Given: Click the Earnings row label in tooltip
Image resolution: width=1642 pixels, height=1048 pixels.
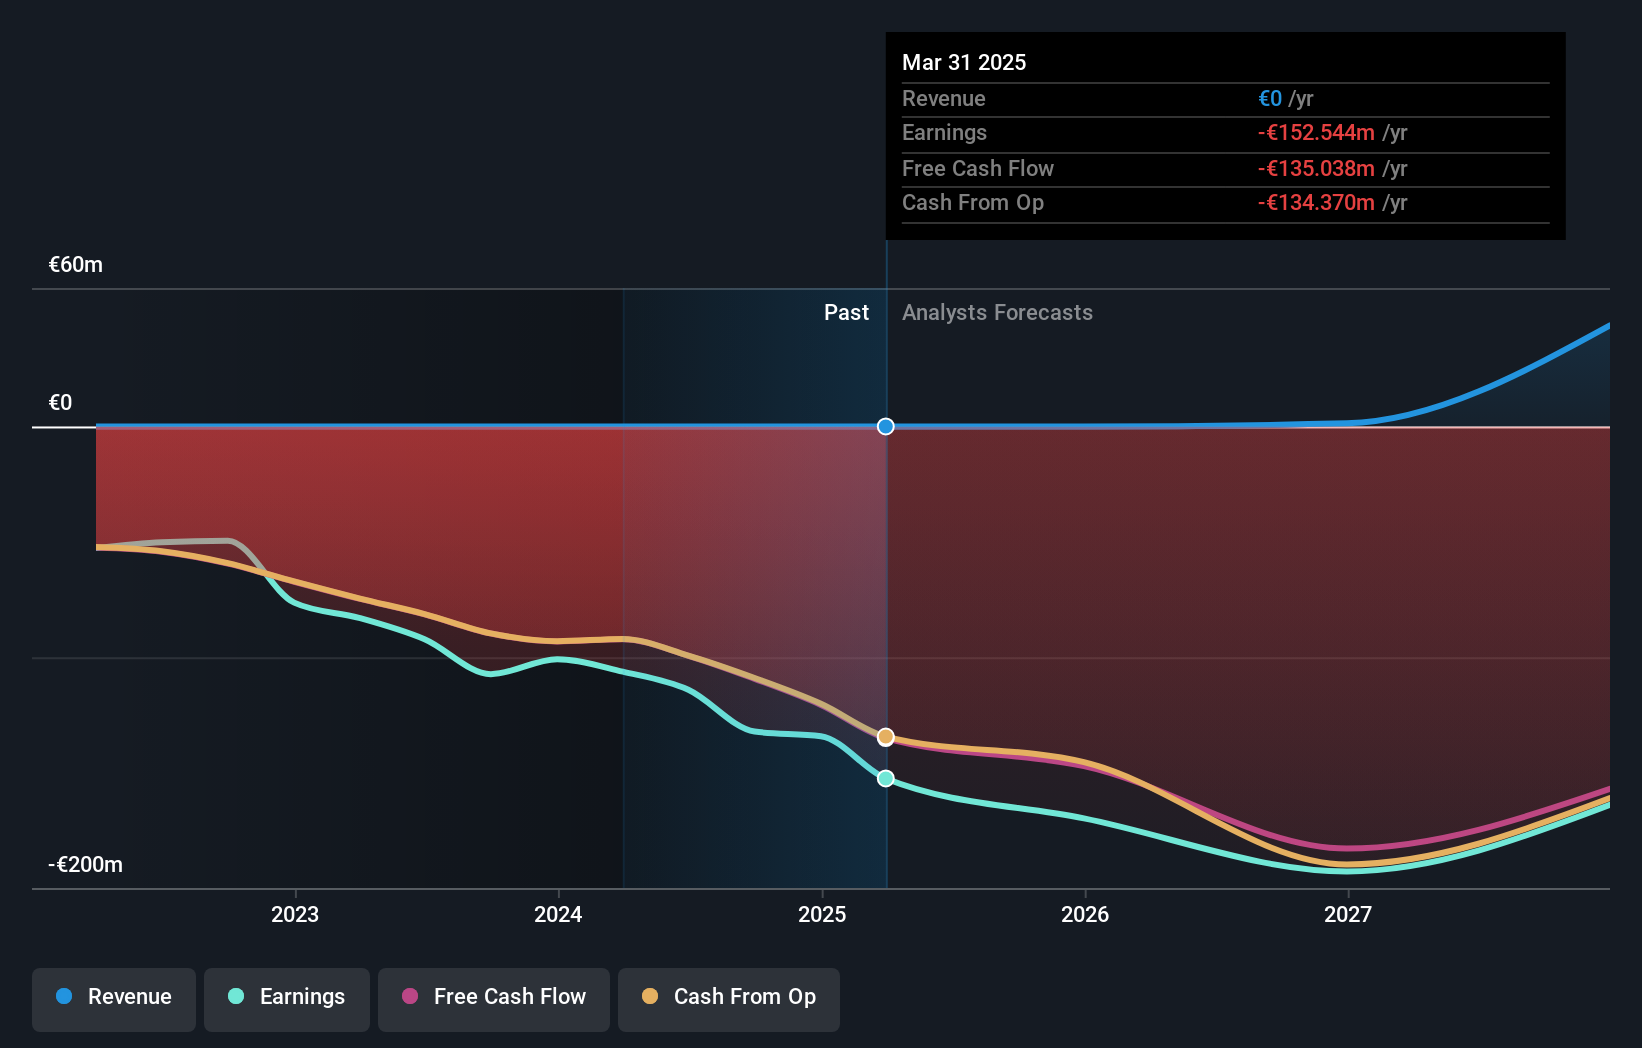Looking at the screenshot, I should point(944,133).
